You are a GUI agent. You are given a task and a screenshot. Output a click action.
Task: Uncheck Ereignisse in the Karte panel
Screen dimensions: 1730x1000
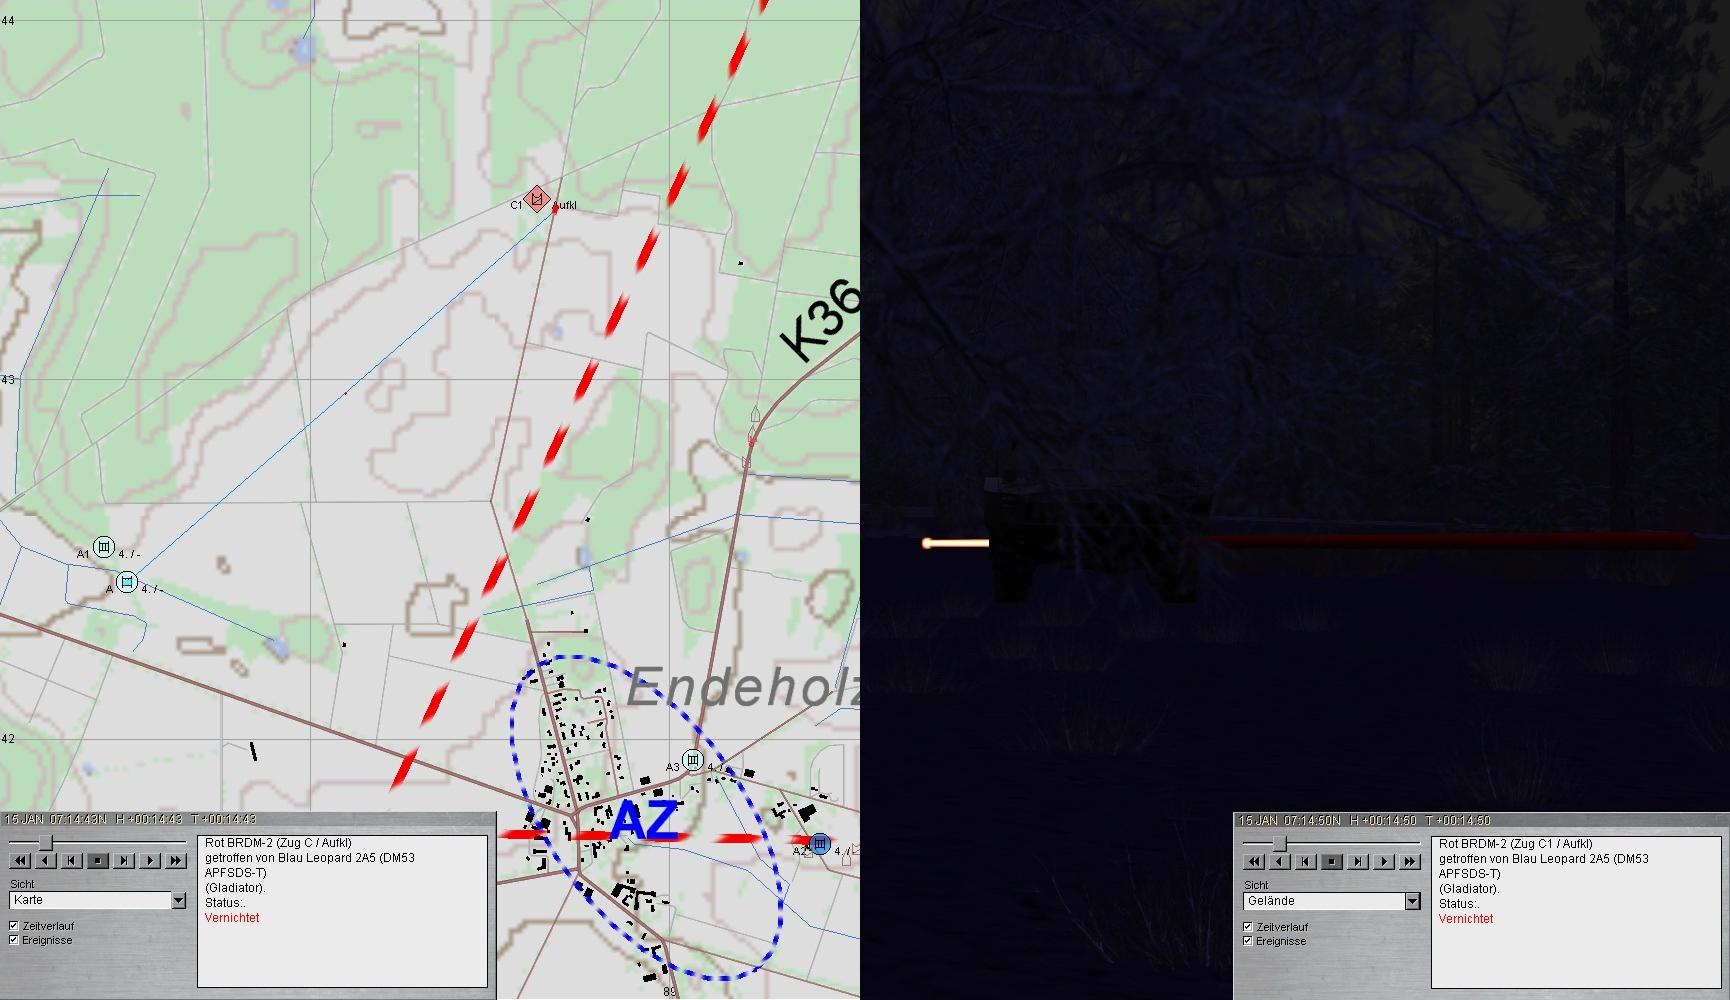tap(14, 940)
